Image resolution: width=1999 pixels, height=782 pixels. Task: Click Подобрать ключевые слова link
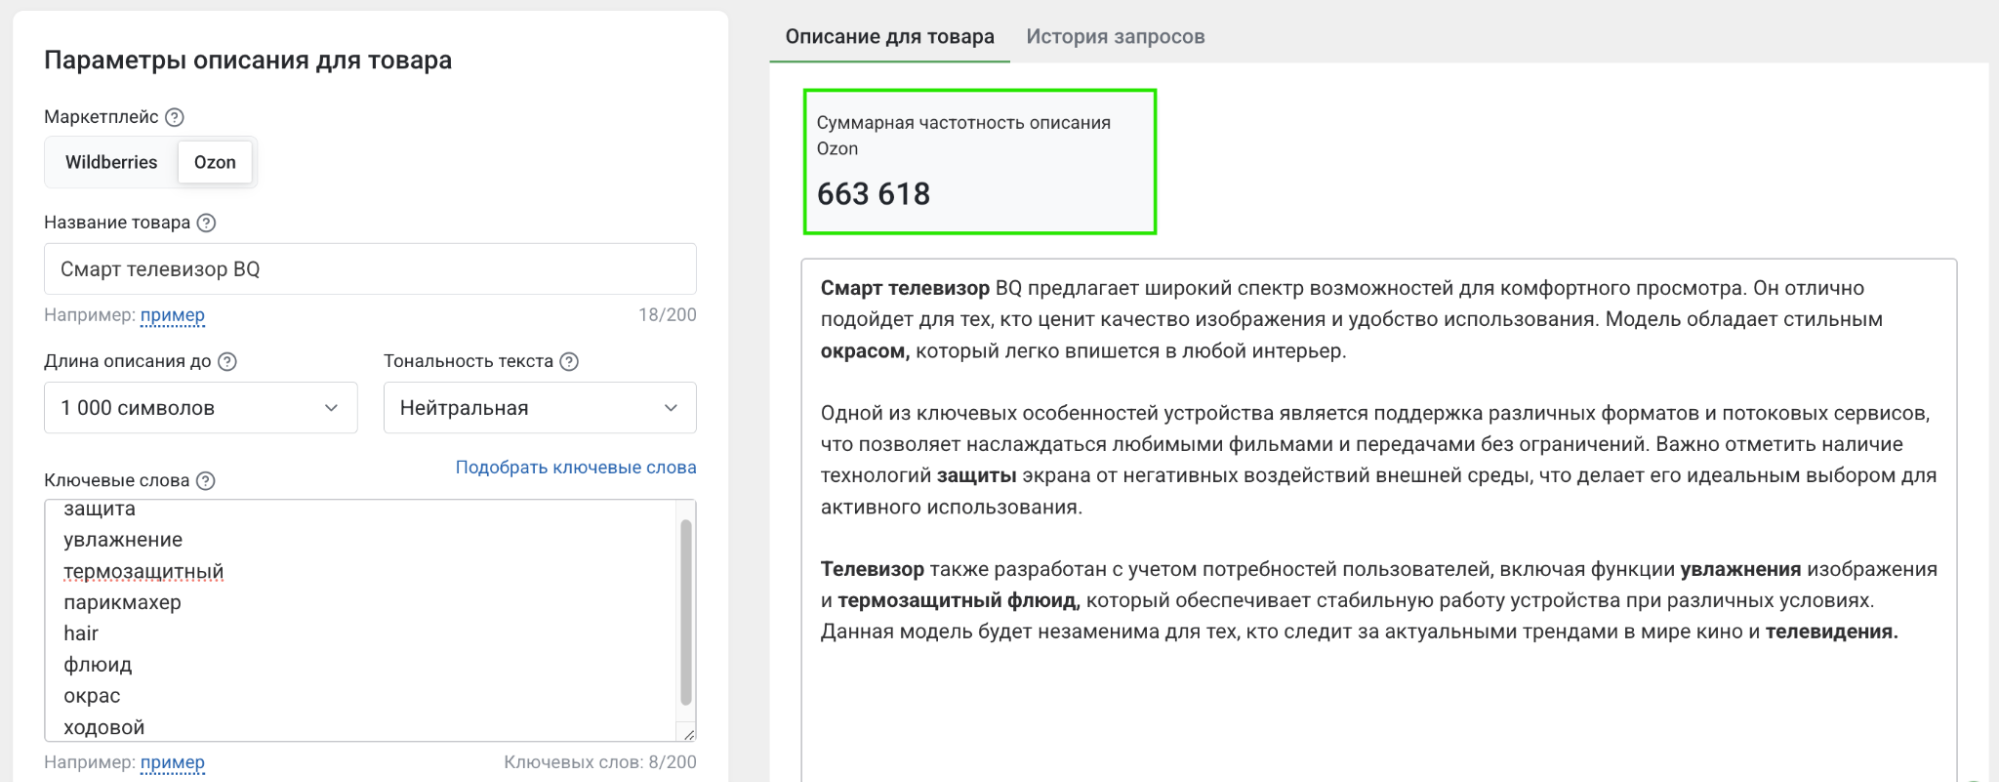[x=576, y=467]
